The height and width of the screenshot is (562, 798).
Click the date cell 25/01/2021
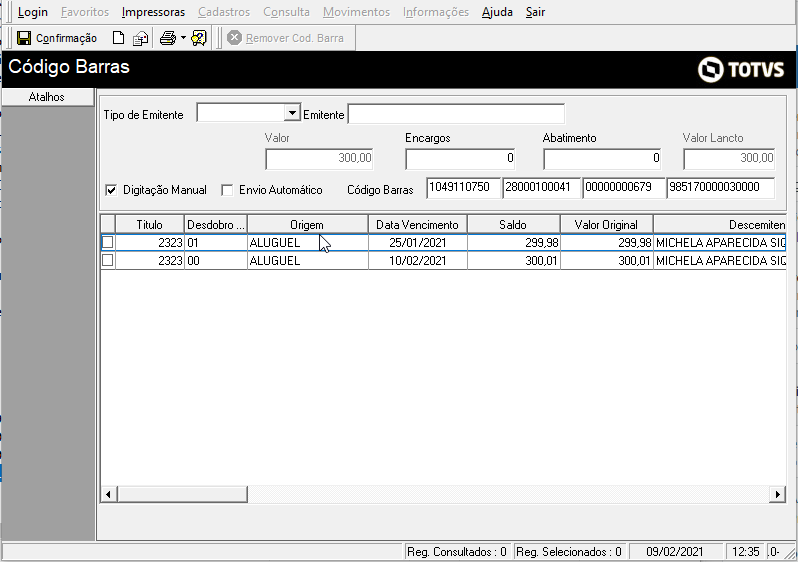[418, 243]
